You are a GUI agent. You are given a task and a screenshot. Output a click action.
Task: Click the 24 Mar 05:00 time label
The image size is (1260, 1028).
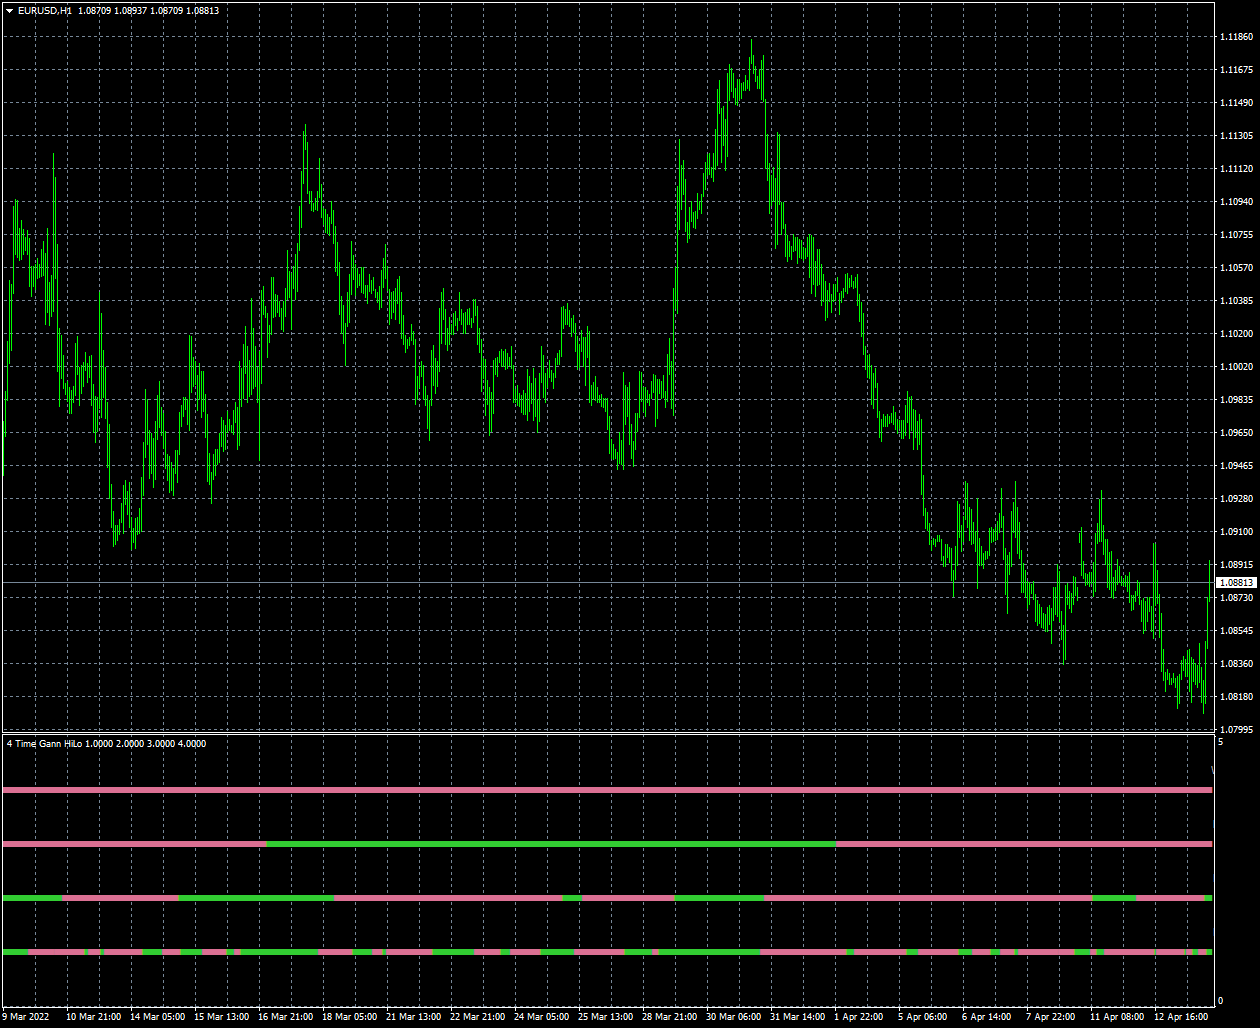click(x=542, y=1017)
